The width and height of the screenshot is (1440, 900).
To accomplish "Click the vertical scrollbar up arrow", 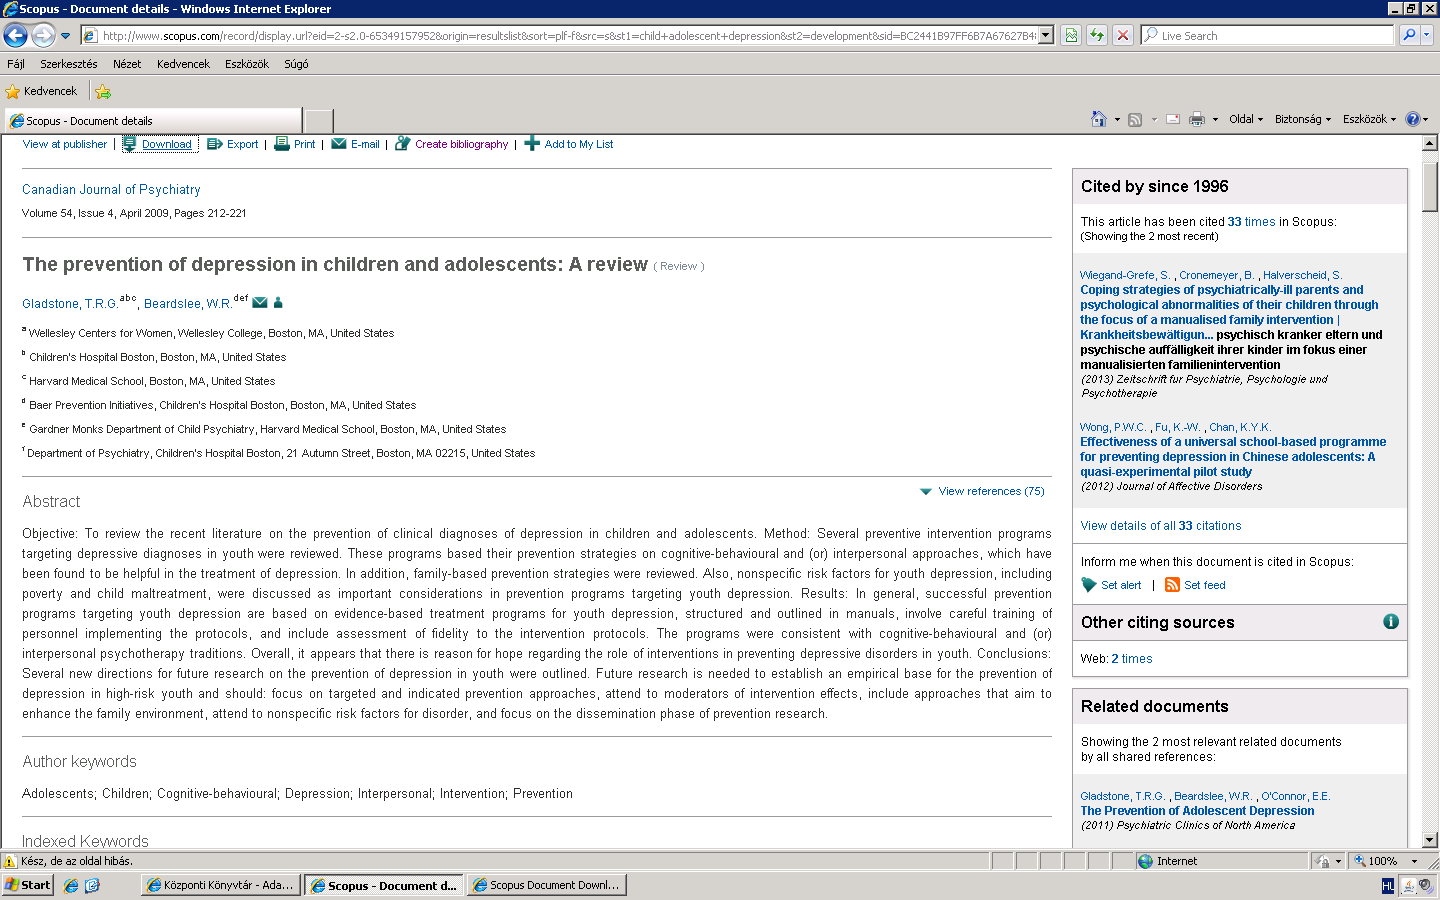I will tap(1430, 143).
